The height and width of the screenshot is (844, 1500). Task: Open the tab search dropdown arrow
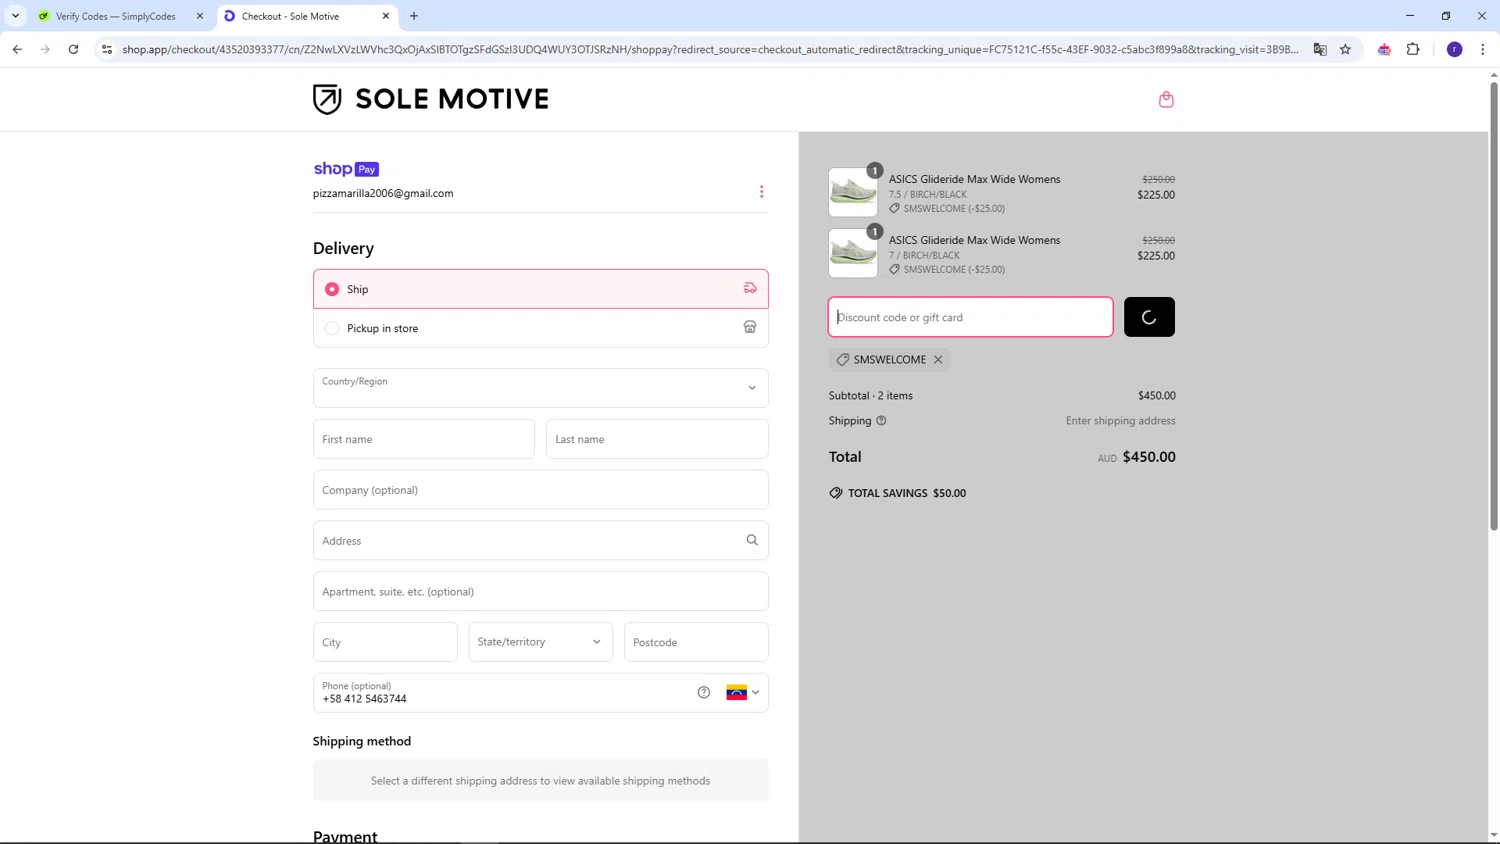click(x=15, y=16)
